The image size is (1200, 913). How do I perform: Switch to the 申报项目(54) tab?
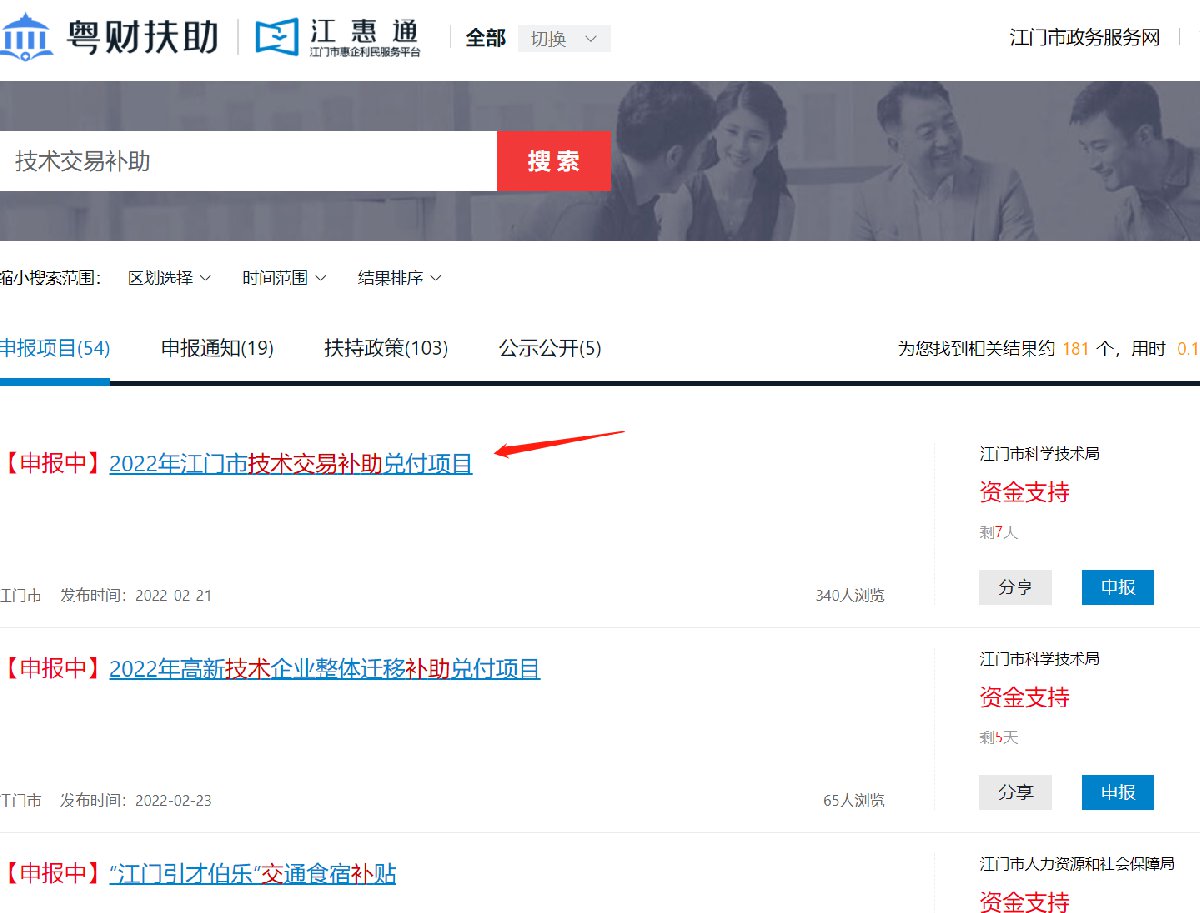point(54,348)
